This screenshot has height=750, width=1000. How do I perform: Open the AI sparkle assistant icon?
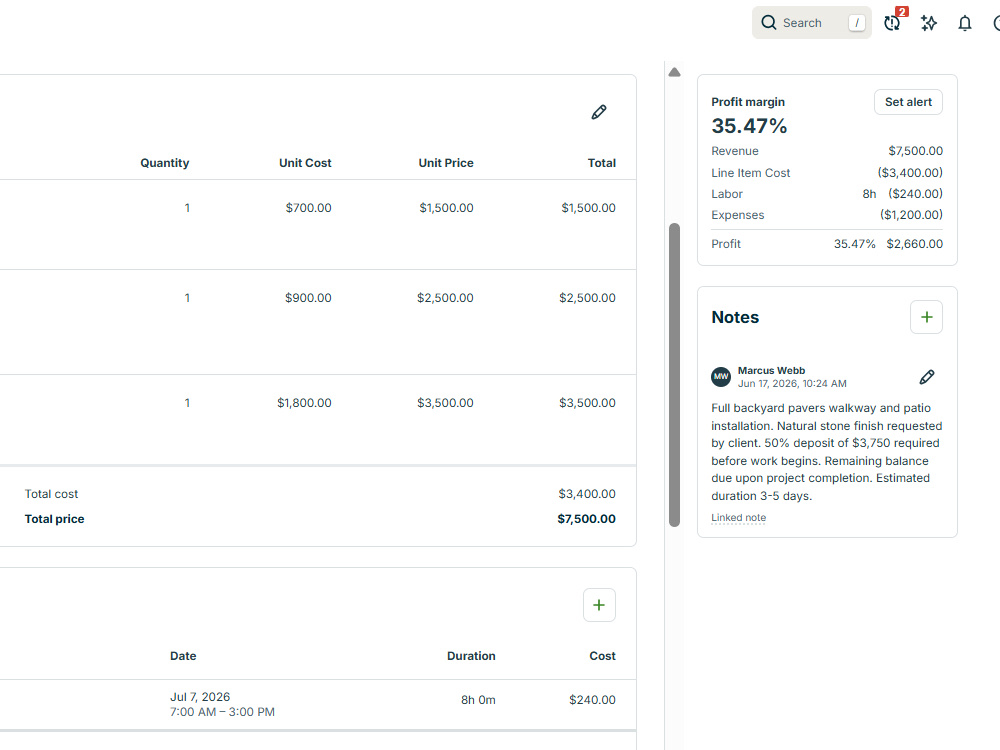pos(929,23)
